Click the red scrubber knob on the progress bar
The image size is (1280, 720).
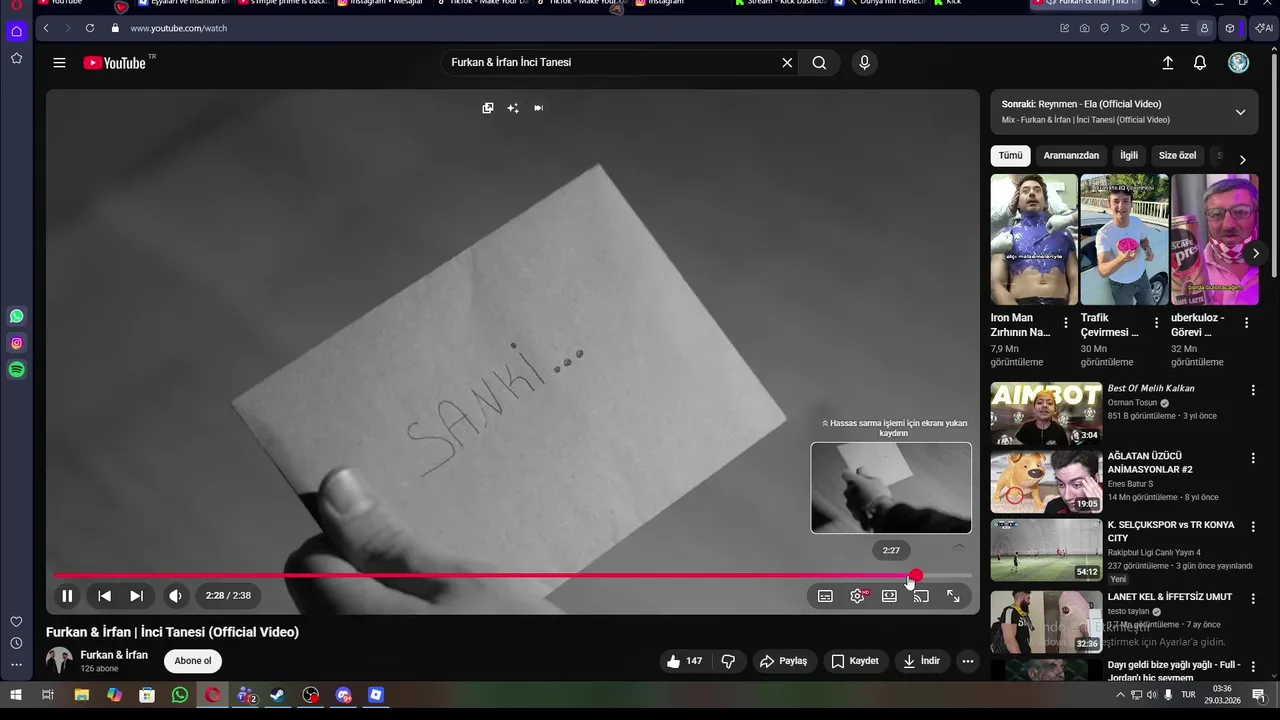click(916, 575)
